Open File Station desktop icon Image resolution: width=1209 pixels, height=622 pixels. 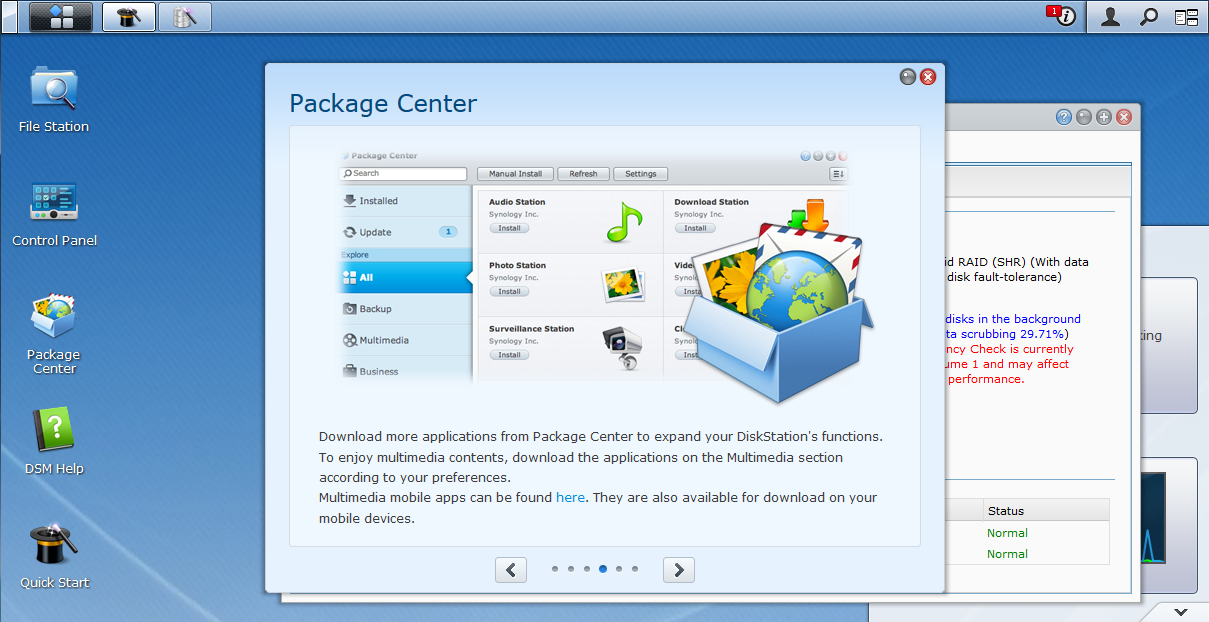[54, 99]
